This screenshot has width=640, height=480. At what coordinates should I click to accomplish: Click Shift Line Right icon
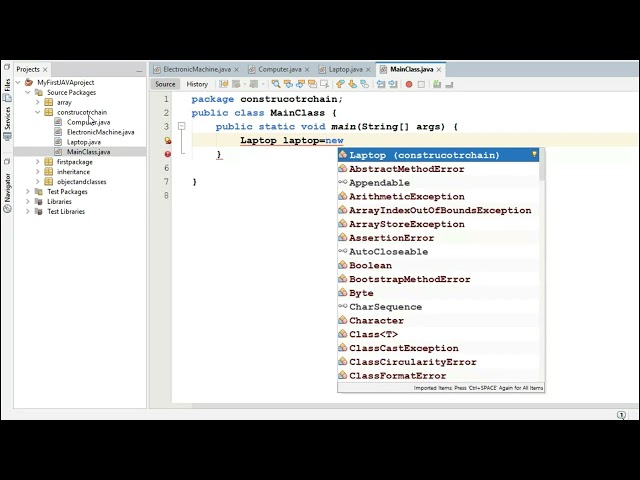coord(393,84)
